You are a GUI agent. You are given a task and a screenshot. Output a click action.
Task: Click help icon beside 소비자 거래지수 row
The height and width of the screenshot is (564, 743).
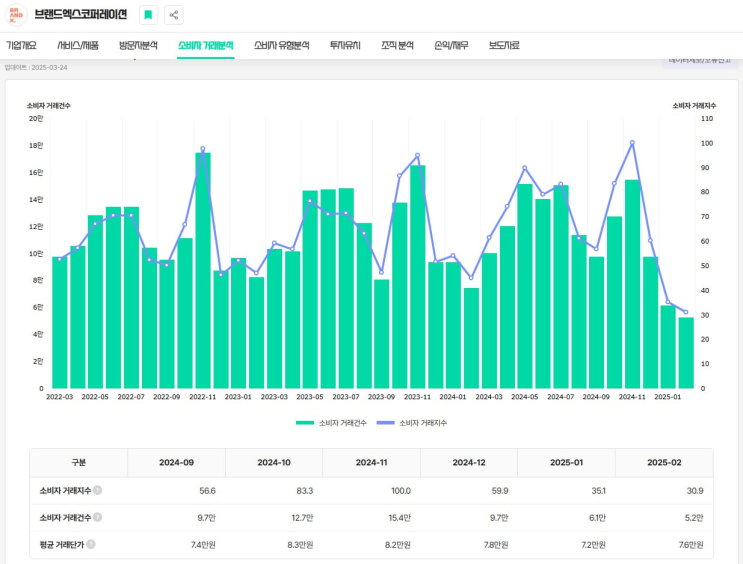point(97,490)
